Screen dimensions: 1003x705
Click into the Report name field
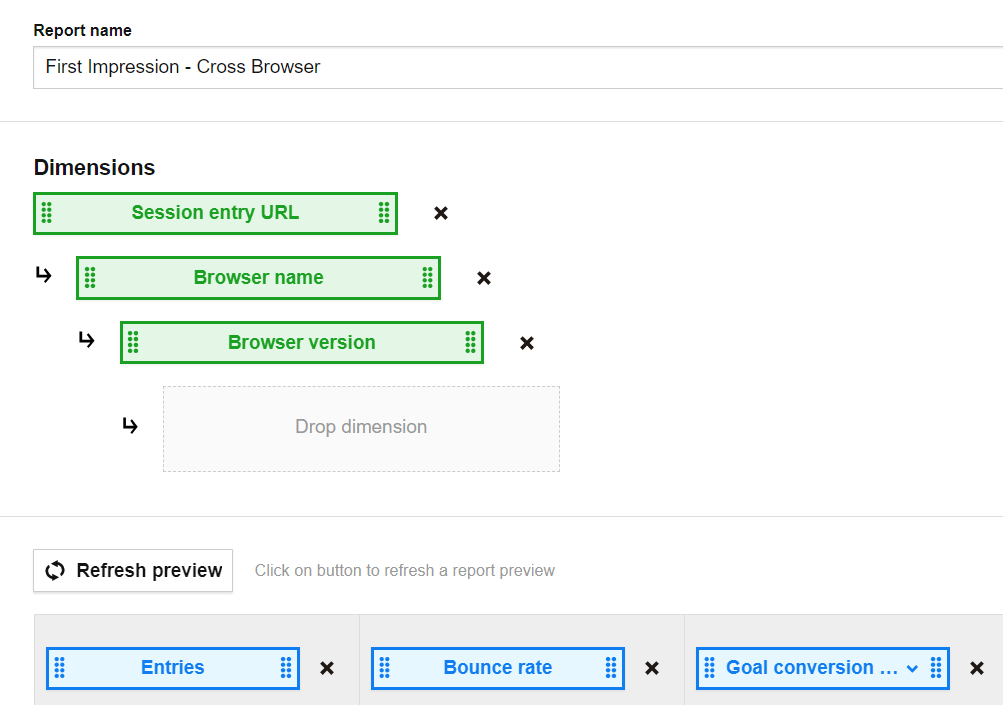point(500,68)
